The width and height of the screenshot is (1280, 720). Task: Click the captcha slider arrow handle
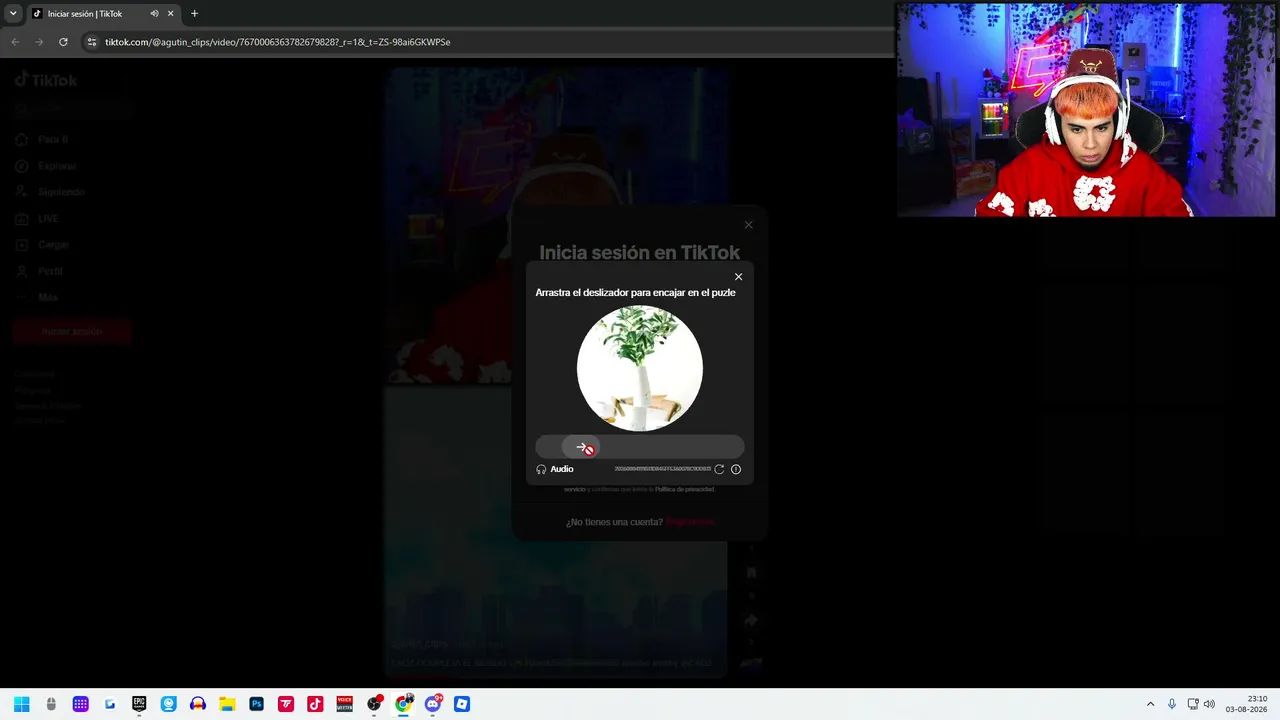[580, 447]
